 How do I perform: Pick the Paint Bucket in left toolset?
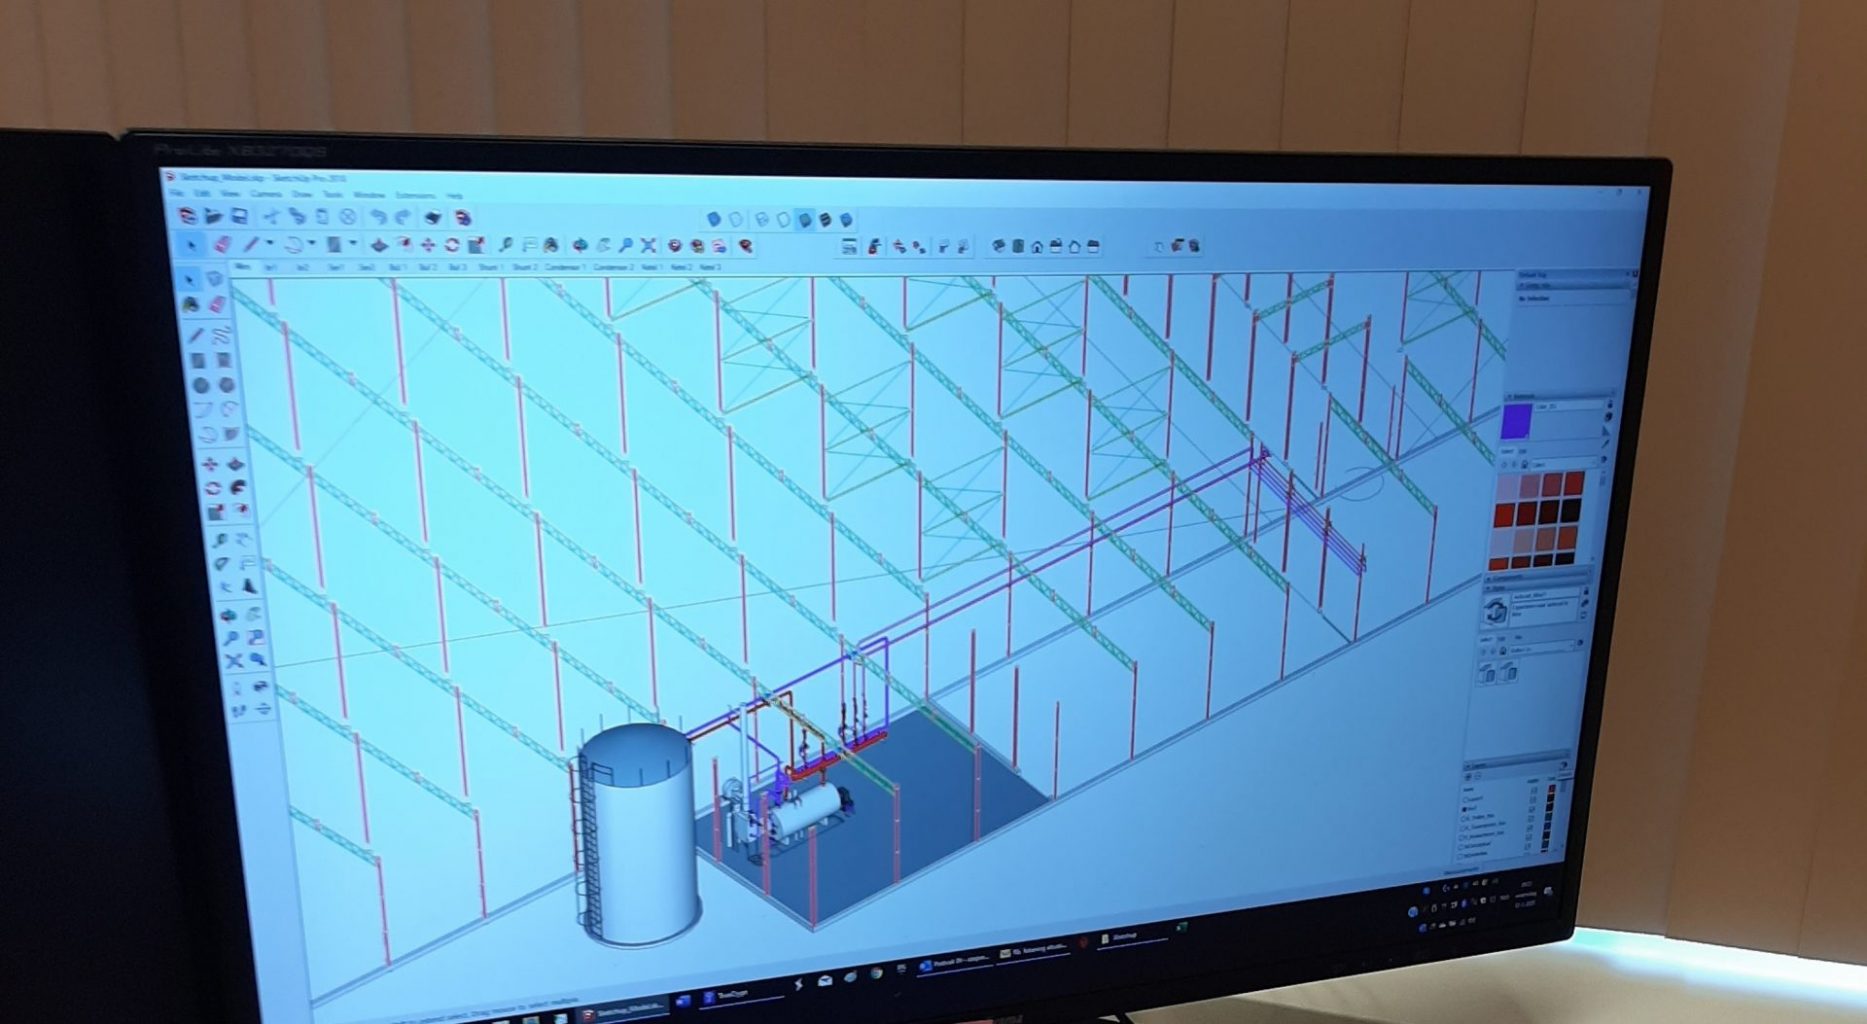(x=191, y=304)
